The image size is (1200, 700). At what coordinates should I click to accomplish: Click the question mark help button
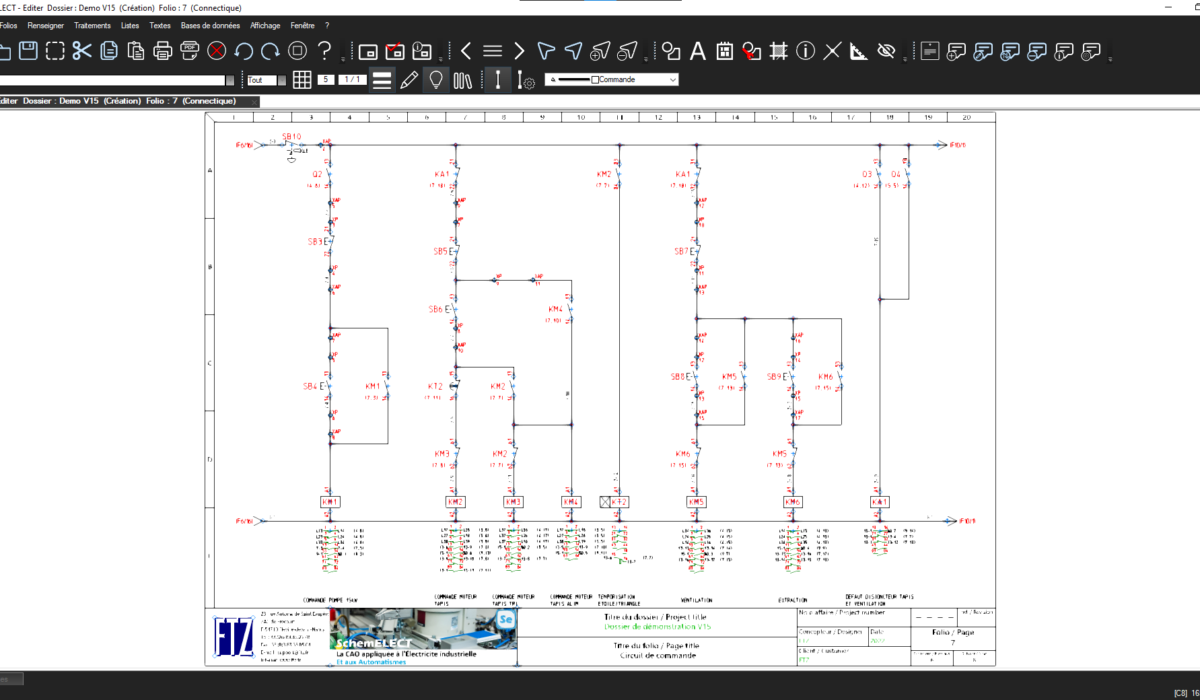[x=324, y=50]
